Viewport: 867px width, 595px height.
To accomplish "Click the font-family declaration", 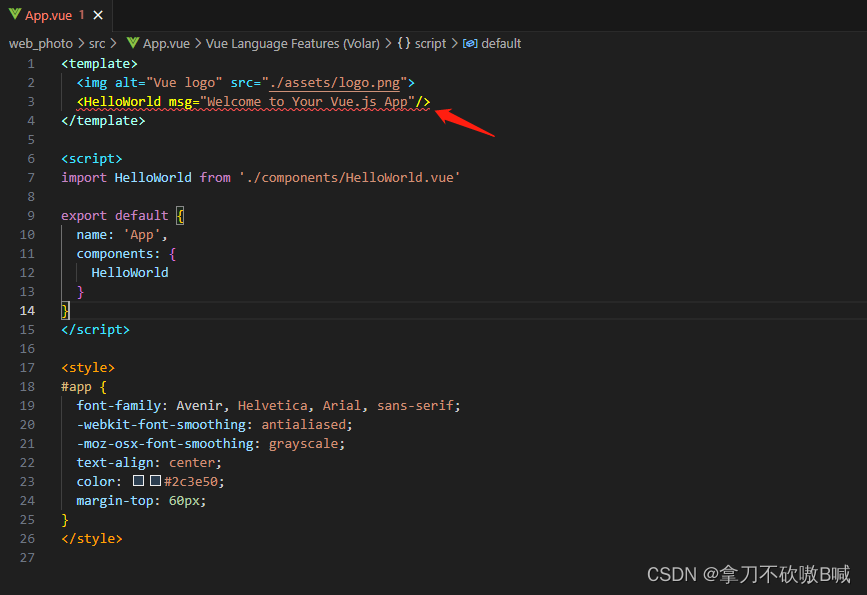I will (268, 406).
